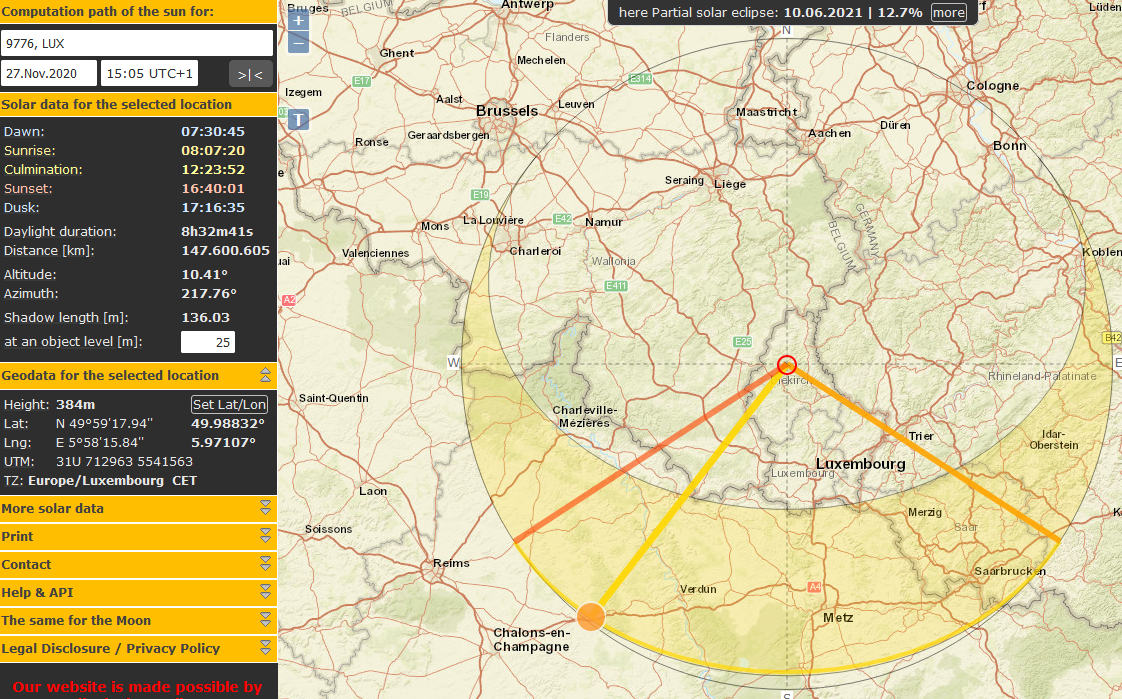Open The same for the Moon
This screenshot has height=699, width=1122.
[x=138, y=620]
